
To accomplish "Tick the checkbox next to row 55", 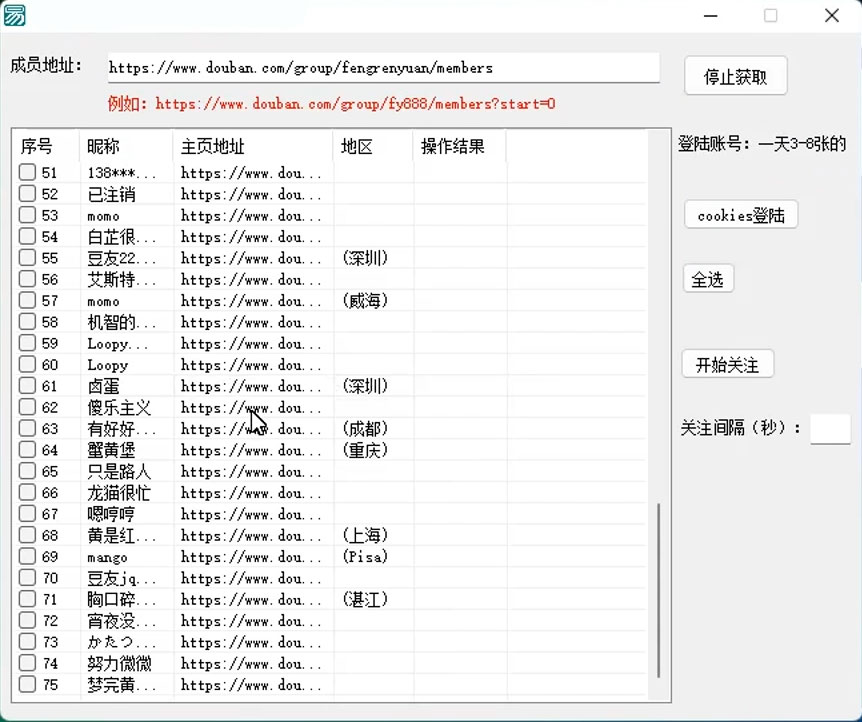I will pyautogui.click(x=27, y=258).
